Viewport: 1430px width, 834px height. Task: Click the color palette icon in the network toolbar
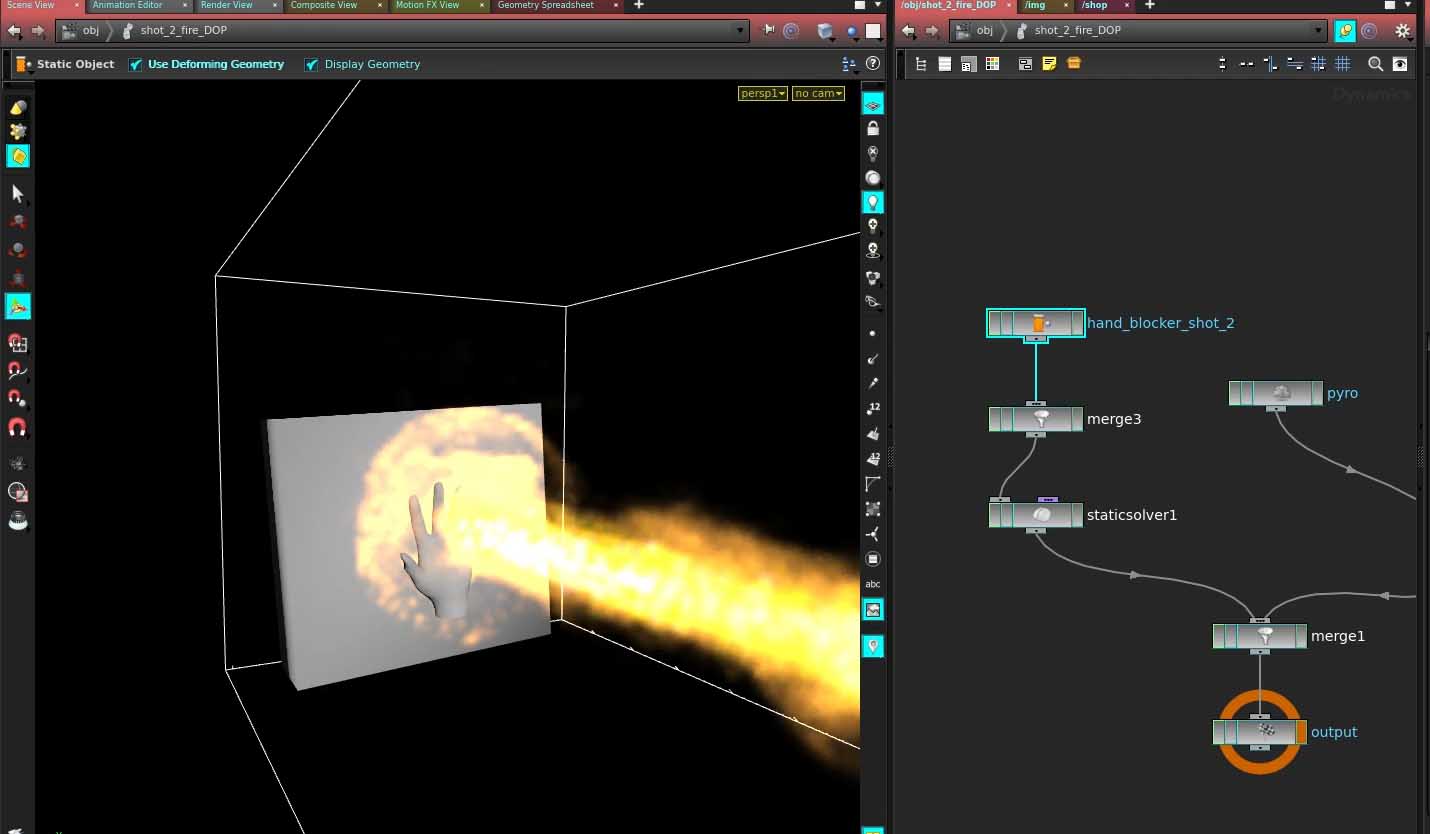coord(992,64)
